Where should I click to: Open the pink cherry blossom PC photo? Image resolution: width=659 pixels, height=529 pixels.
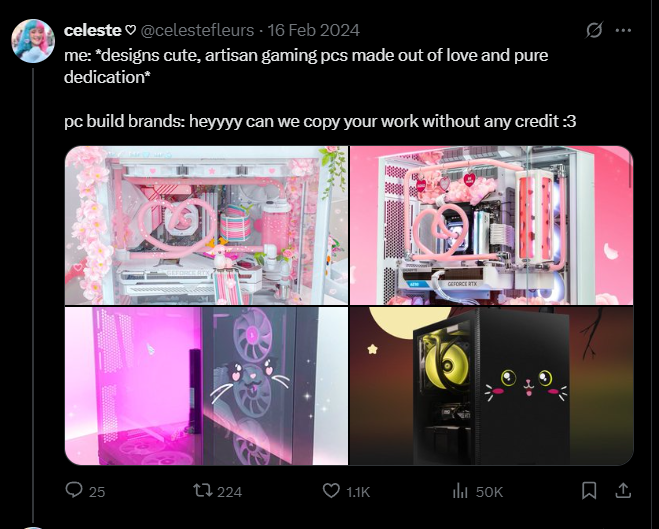click(x=206, y=225)
